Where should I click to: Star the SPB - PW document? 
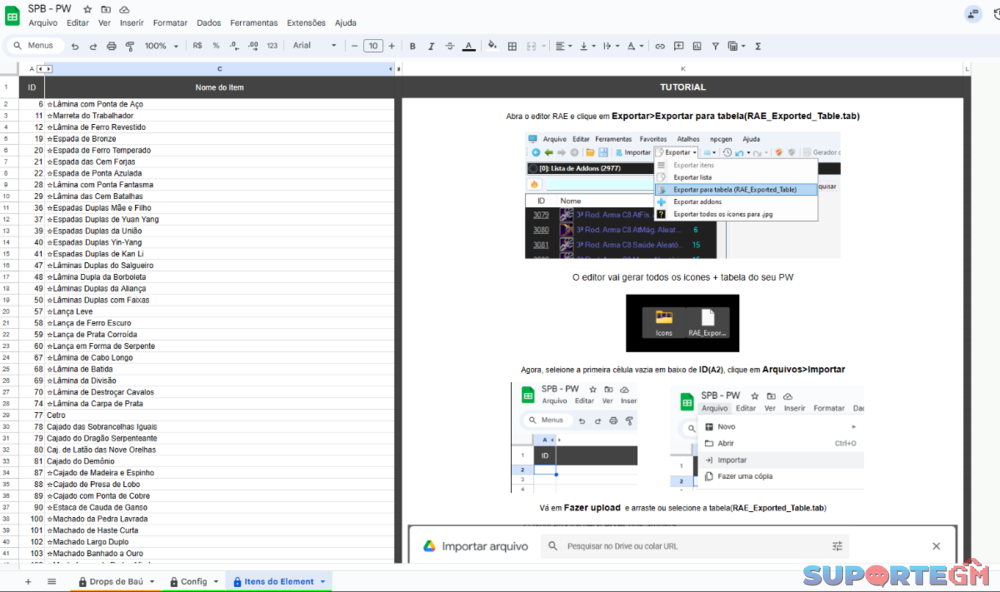[x=88, y=9]
